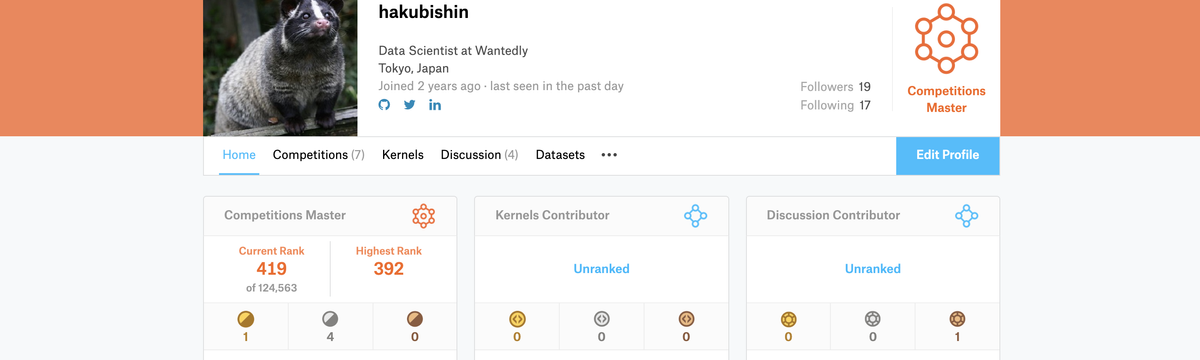This screenshot has height=360, width=1200.
Task: Click the Kernels Contributor card header icon
Action: (x=696, y=215)
